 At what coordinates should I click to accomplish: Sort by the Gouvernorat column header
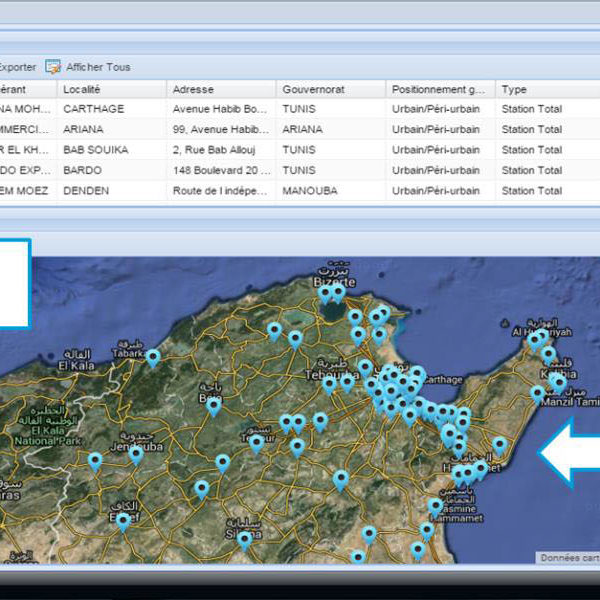pyautogui.click(x=313, y=90)
